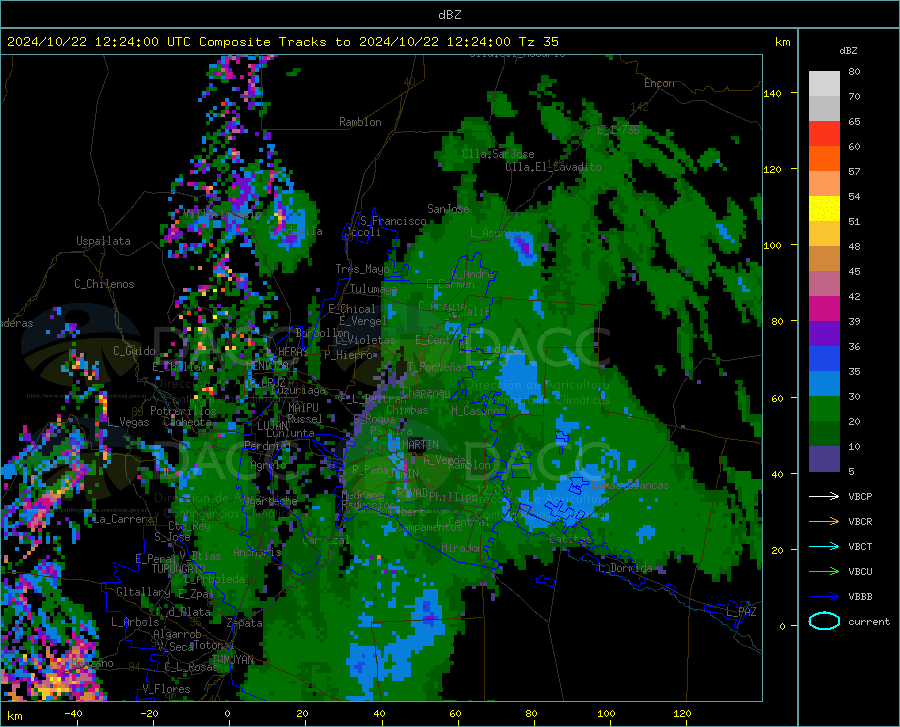Select the dotted yellow 51-54 dBZ swatch

pos(824,209)
